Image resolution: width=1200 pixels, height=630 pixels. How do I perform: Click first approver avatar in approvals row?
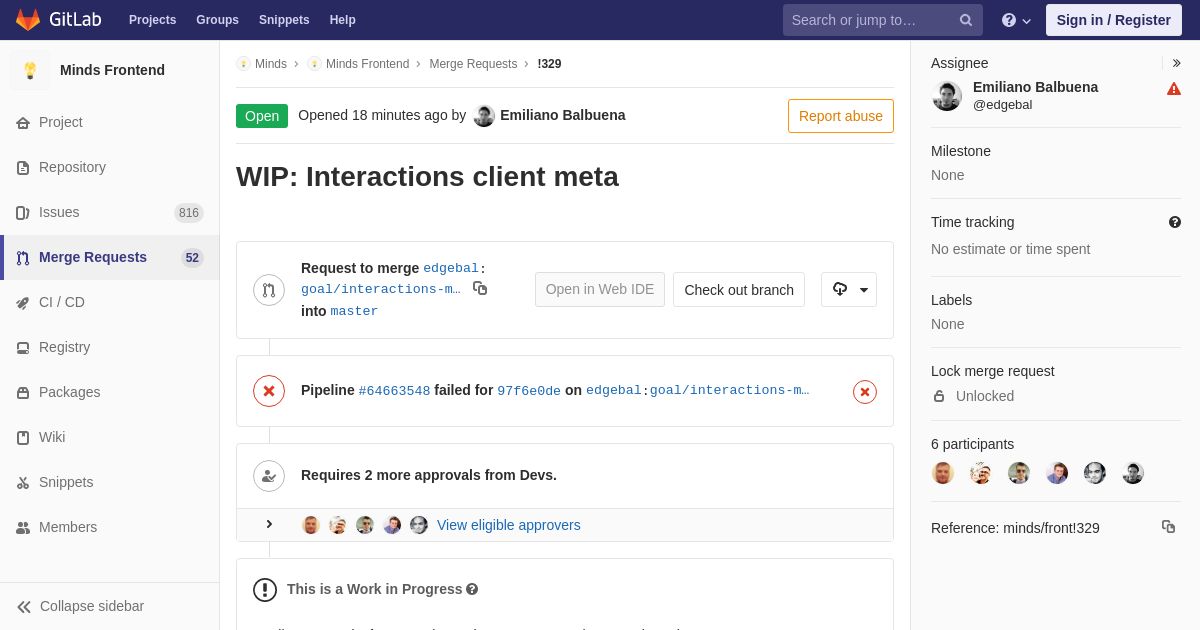point(311,525)
